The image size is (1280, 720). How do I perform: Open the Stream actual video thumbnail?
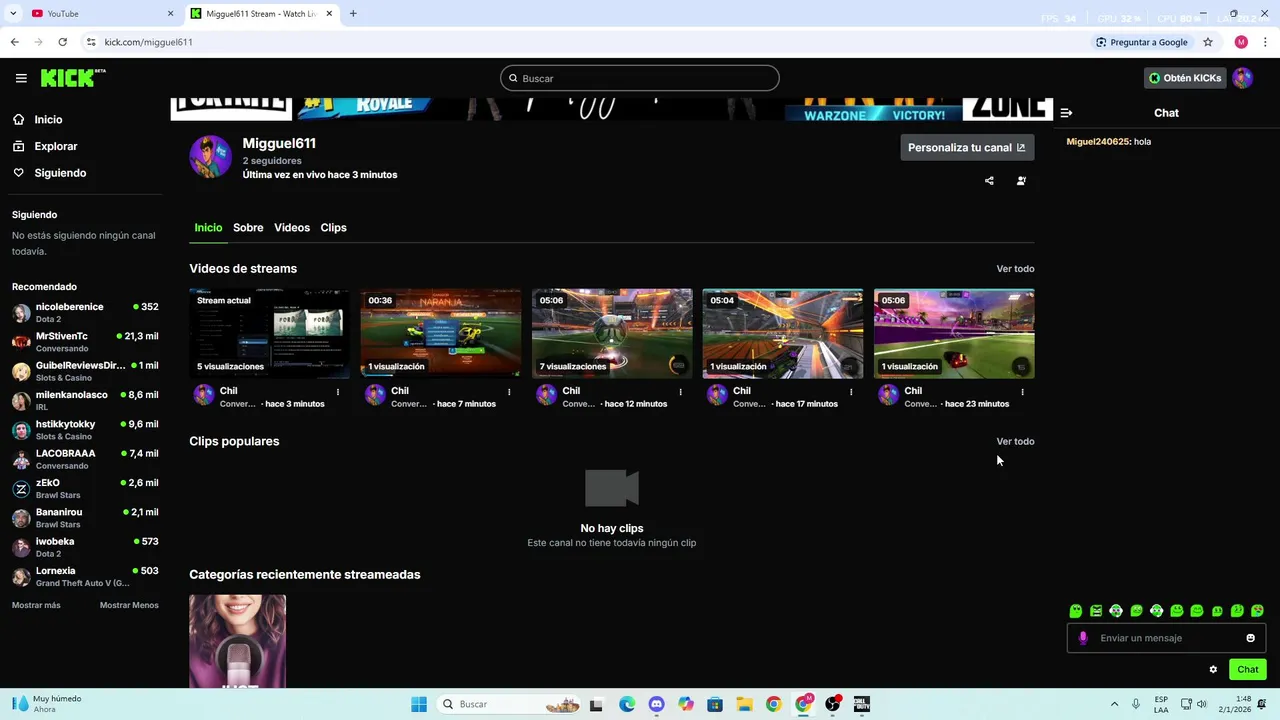pos(269,334)
